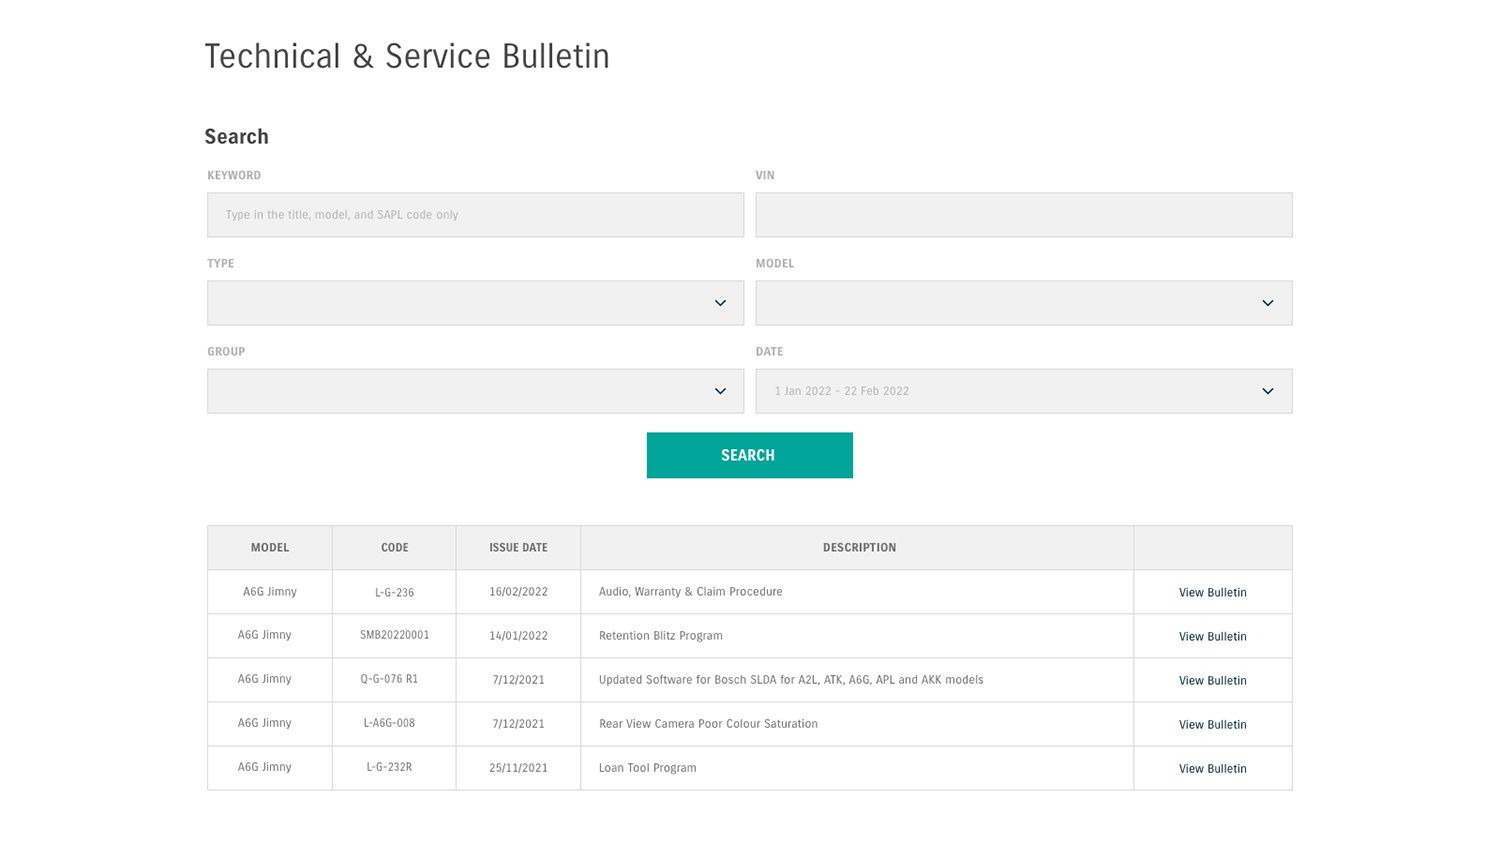Click the chevron arrow in Type field
The width and height of the screenshot is (1500, 843).
720,303
